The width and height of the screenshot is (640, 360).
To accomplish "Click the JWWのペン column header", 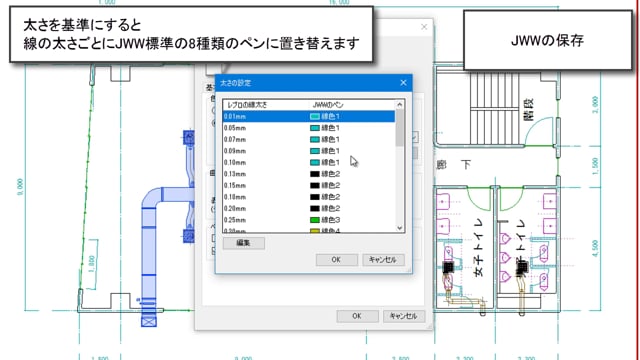I will (352, 105).
